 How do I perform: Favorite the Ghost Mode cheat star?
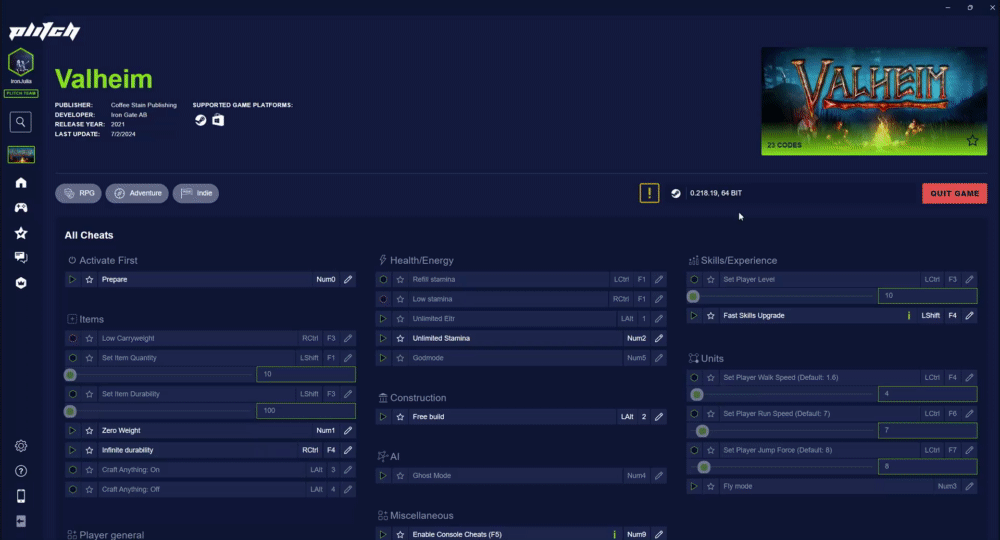pyautogui.click(x=401, y=476)
